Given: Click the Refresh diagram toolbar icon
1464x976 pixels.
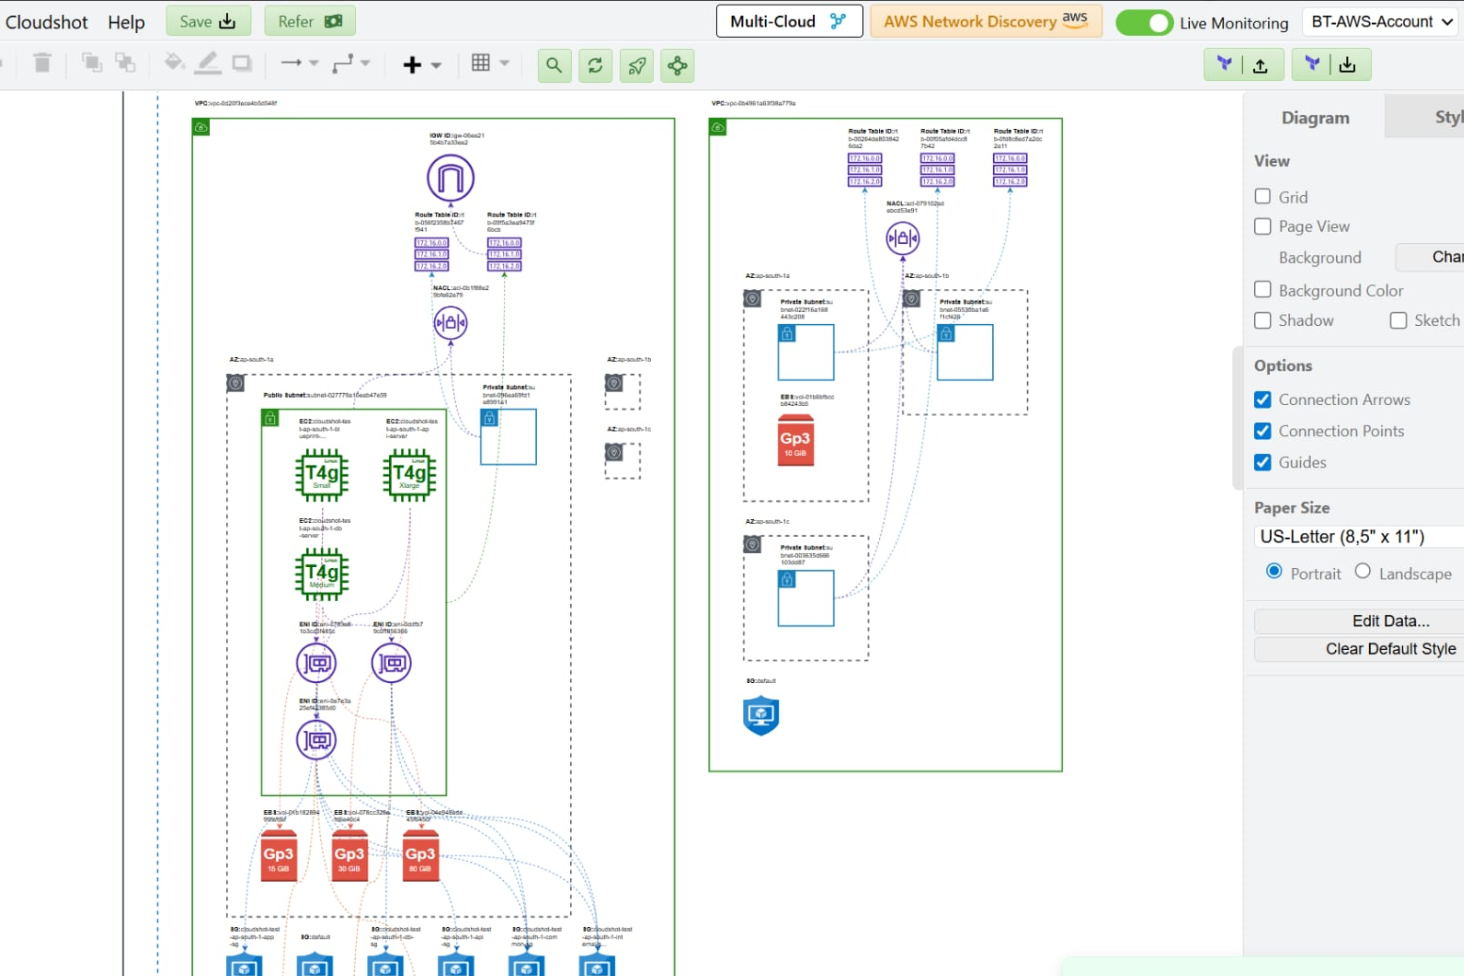Looking at the screenshot, I should pyautogui.click(x=595, y=65).
